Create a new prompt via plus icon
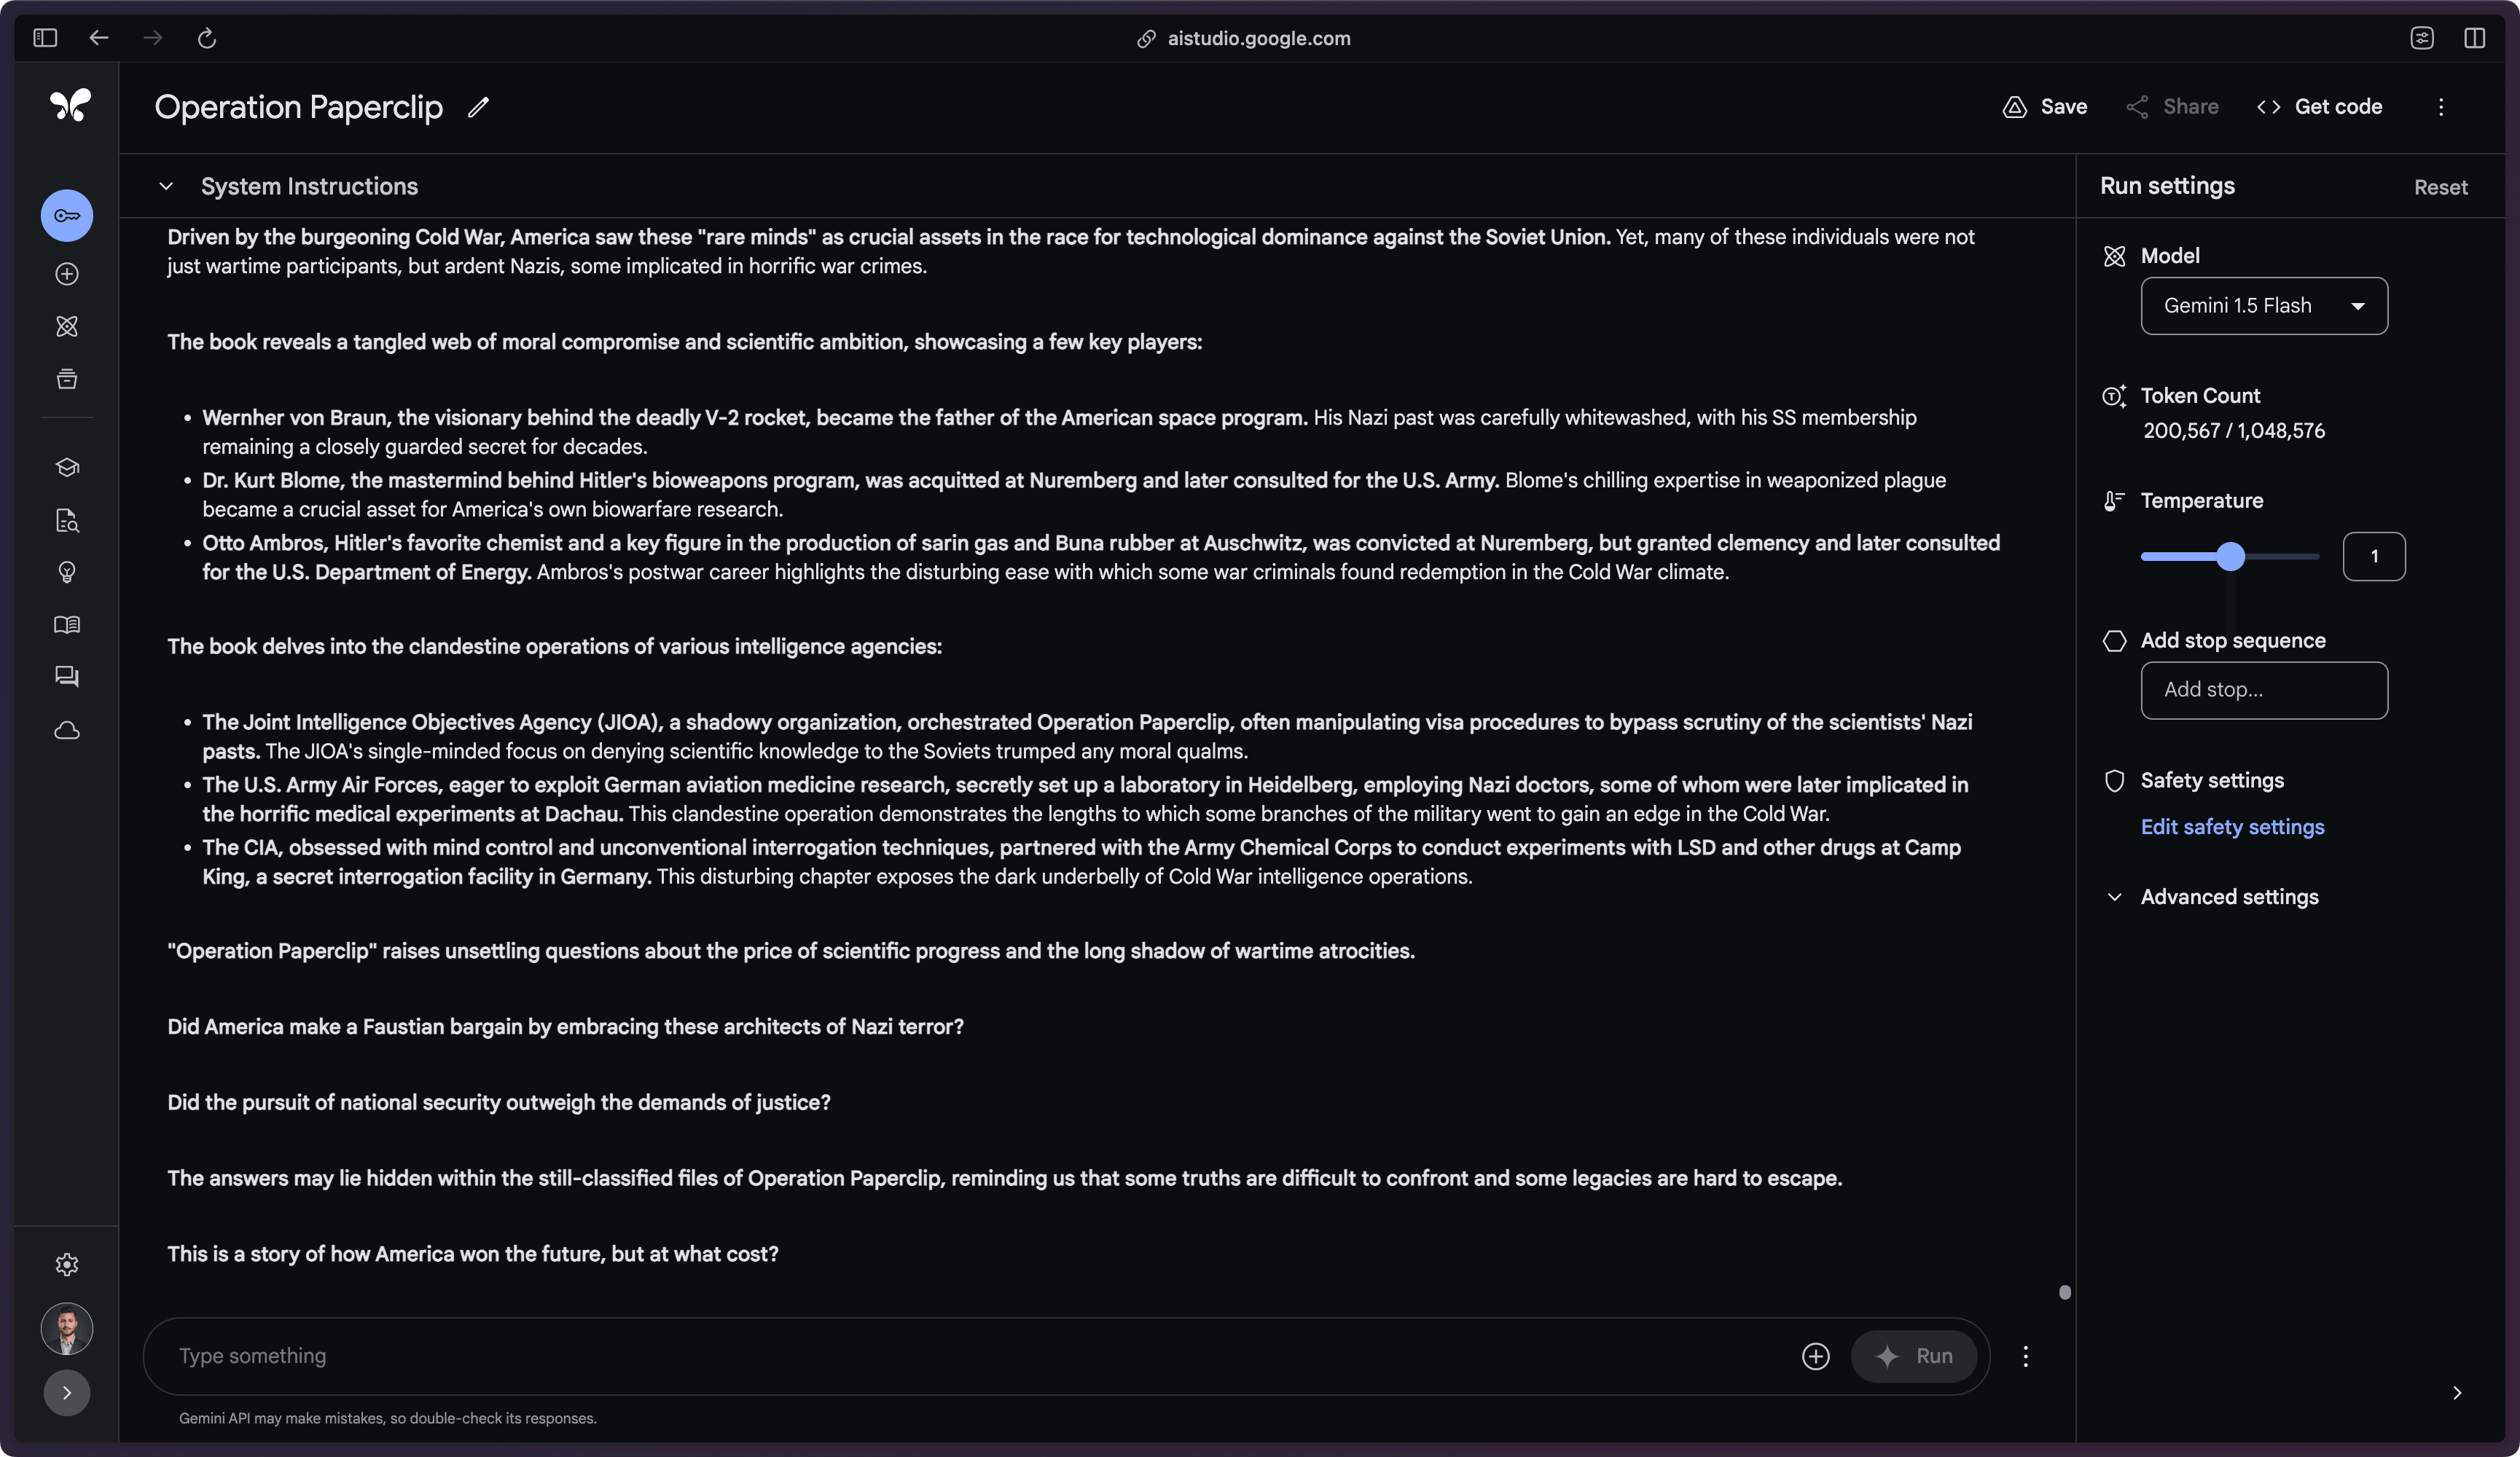 [x=66, y=275]
